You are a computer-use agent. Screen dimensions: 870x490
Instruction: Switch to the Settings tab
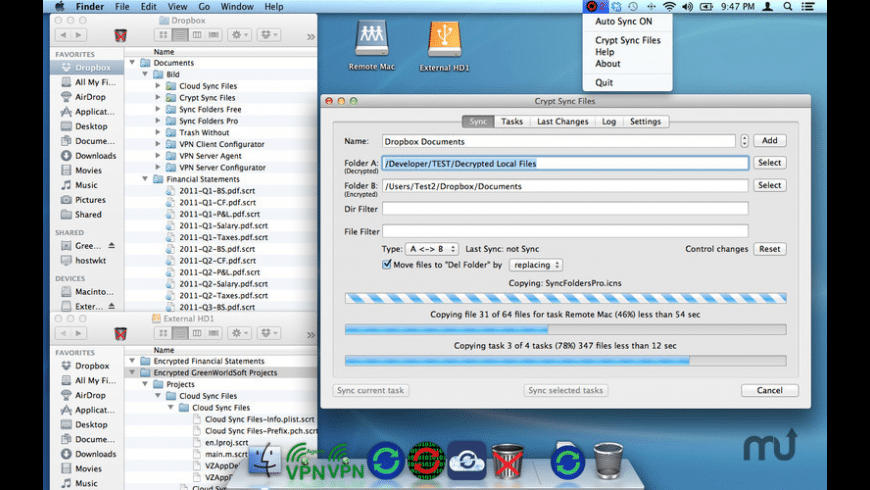point(645,122)
